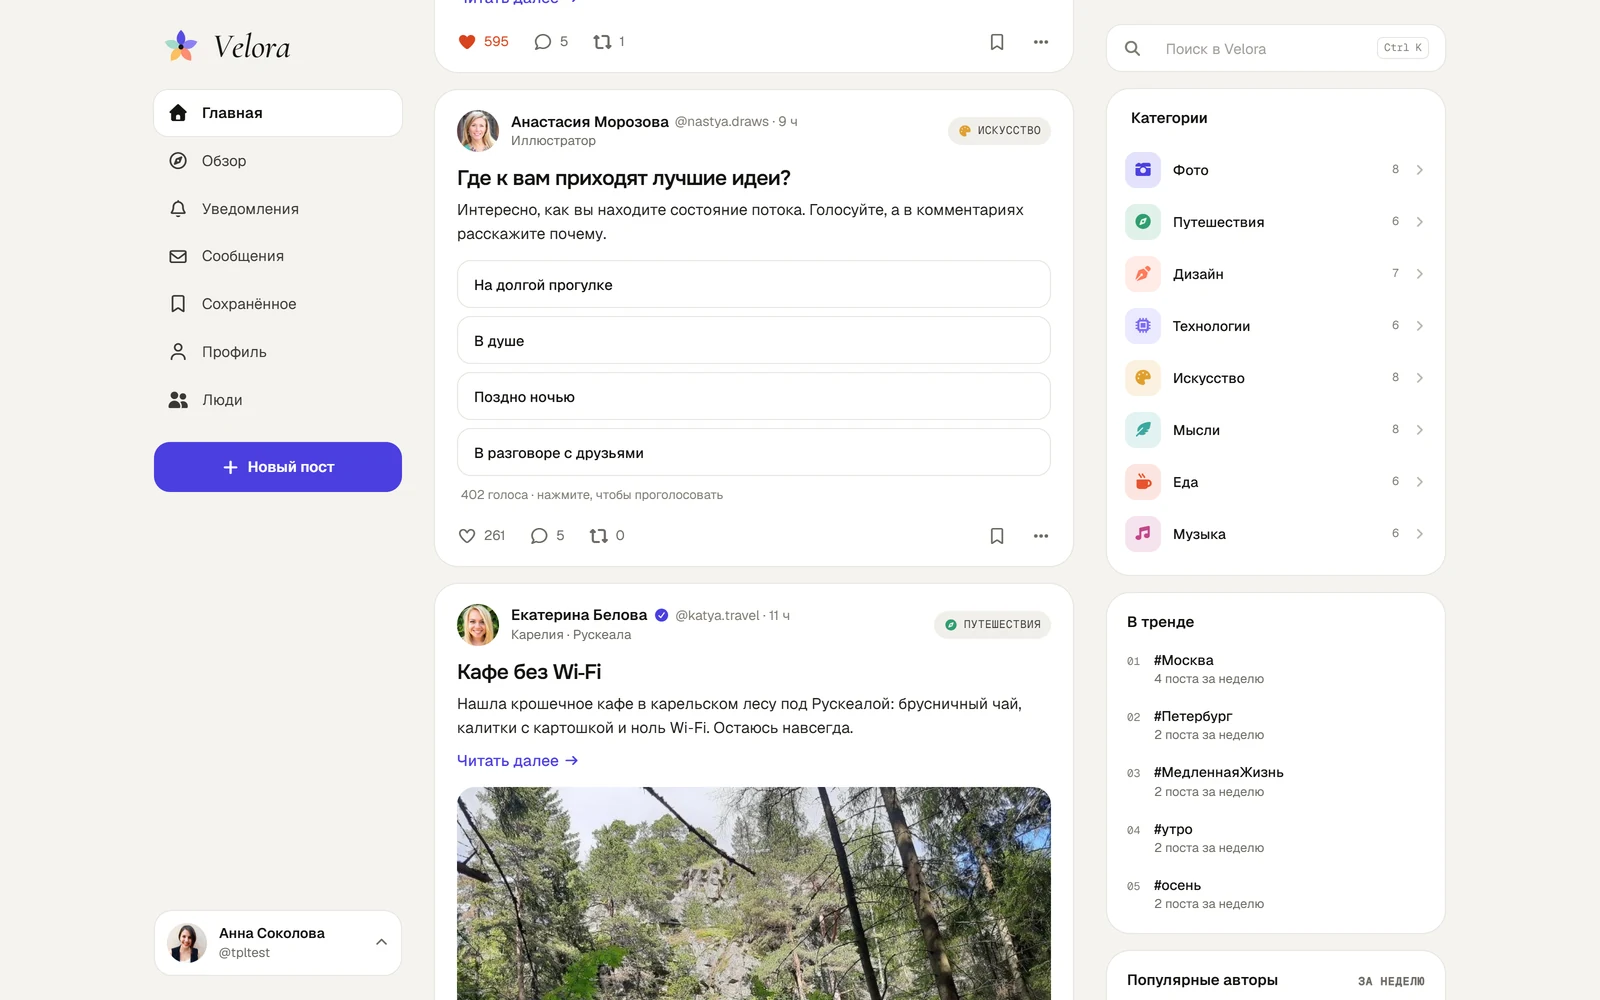
Task: Expand Анна Соколова account menu chevron
Action: pyautogui.click(x=381, y=942)
